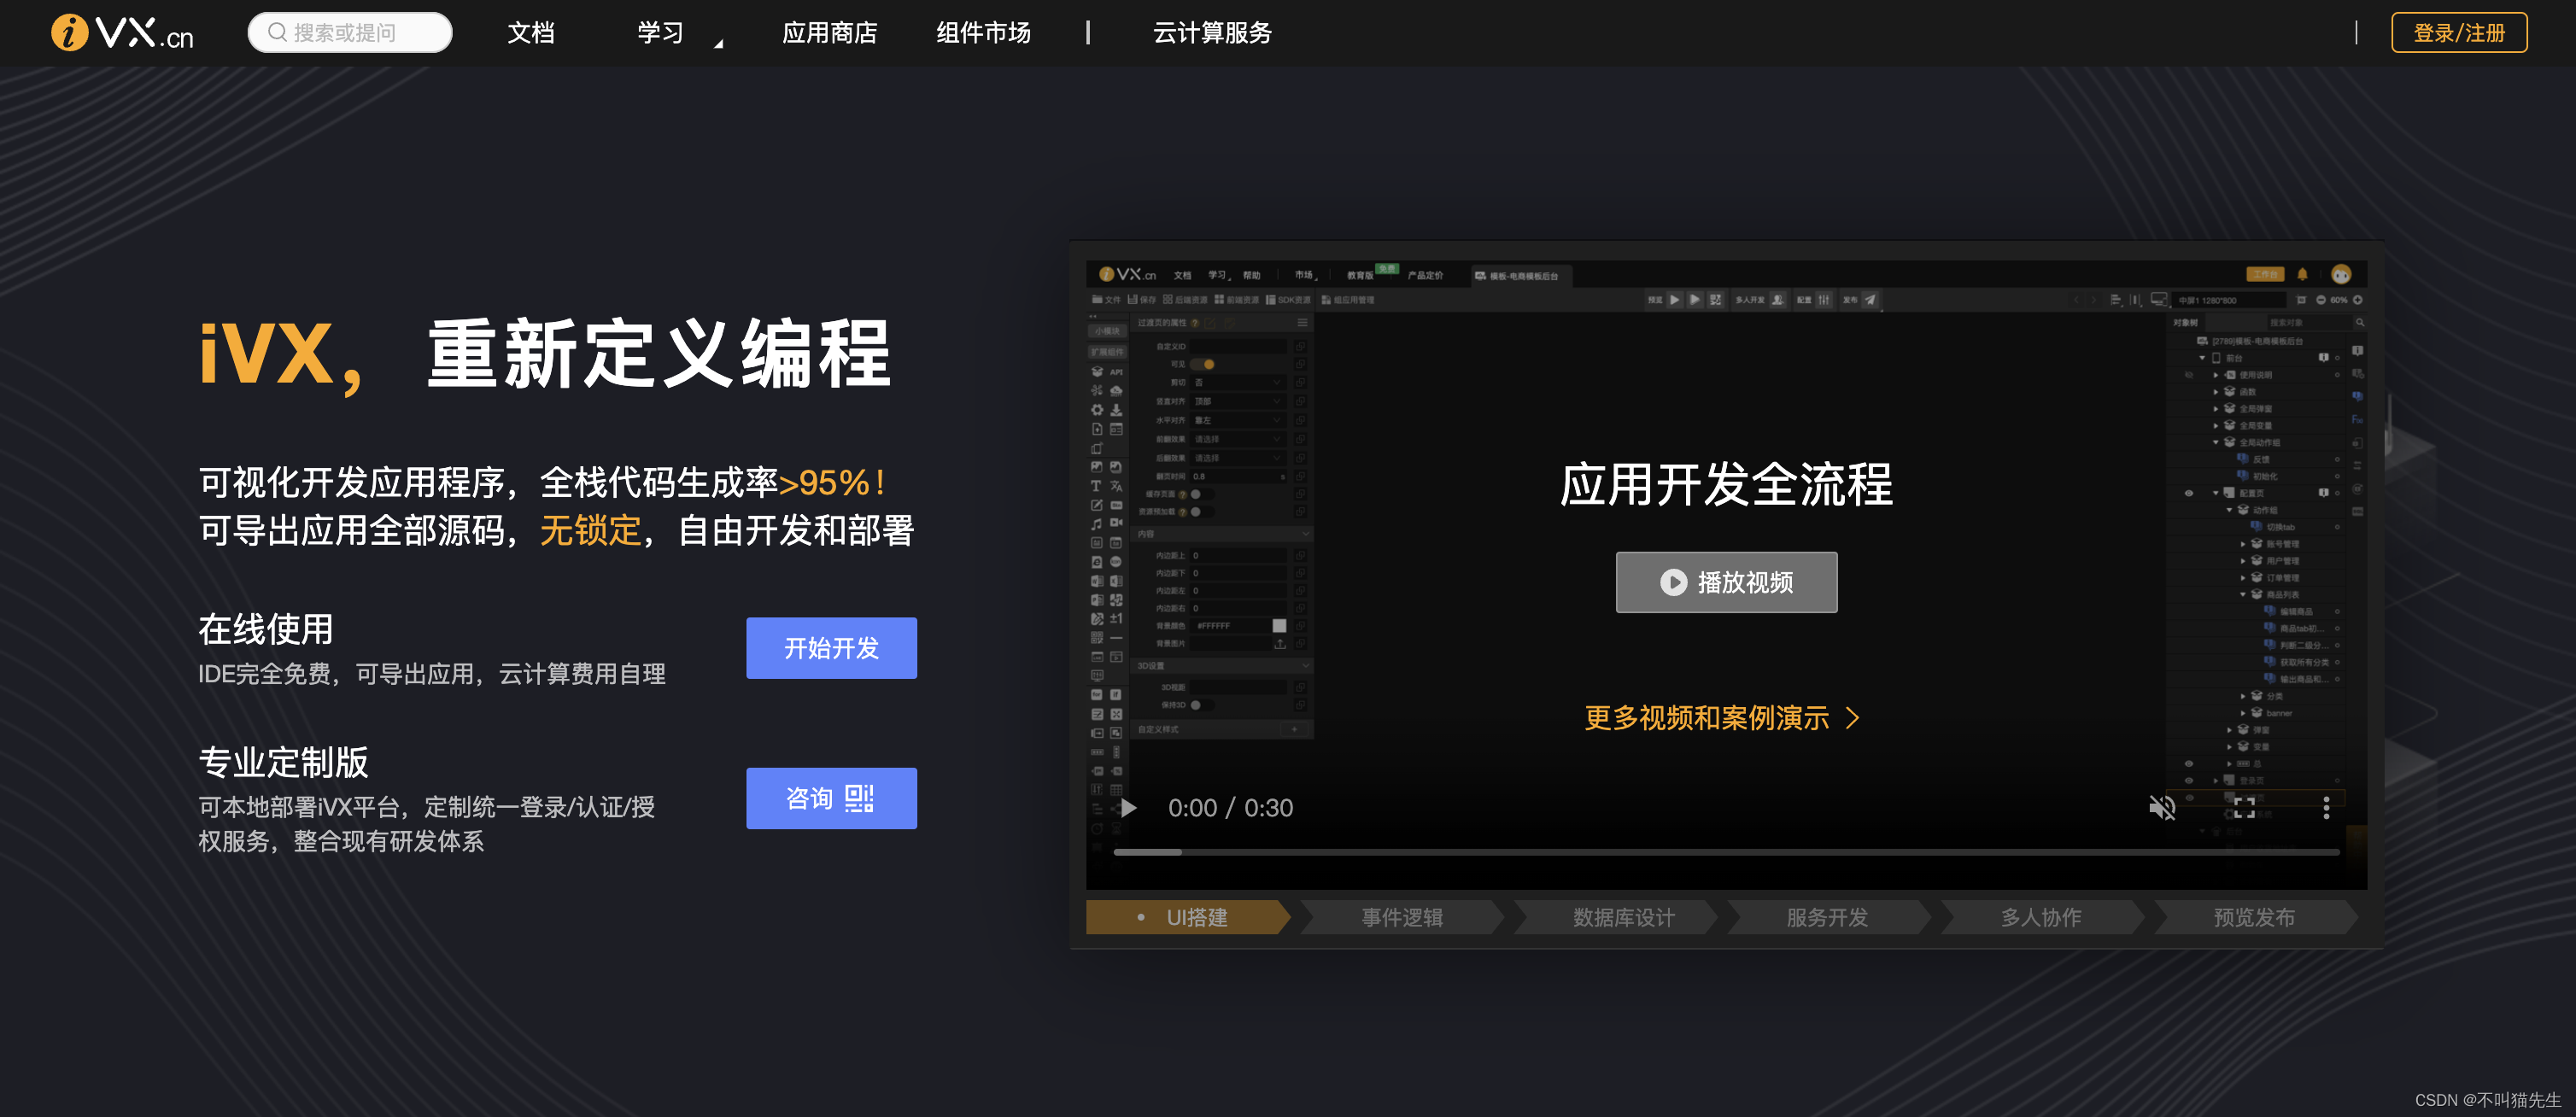Image resolution: width=2576 pixels, height=1117 pixels.
Task: Select the text (T) component tool
Action: point(1096,485)
